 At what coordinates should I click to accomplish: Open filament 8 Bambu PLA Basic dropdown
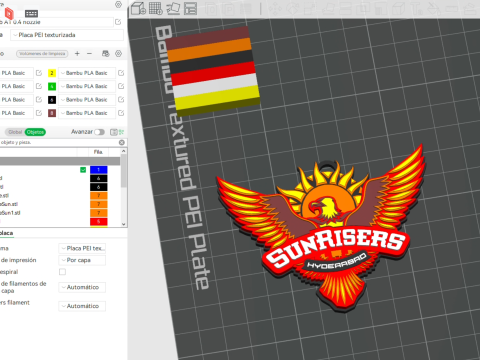87,113
